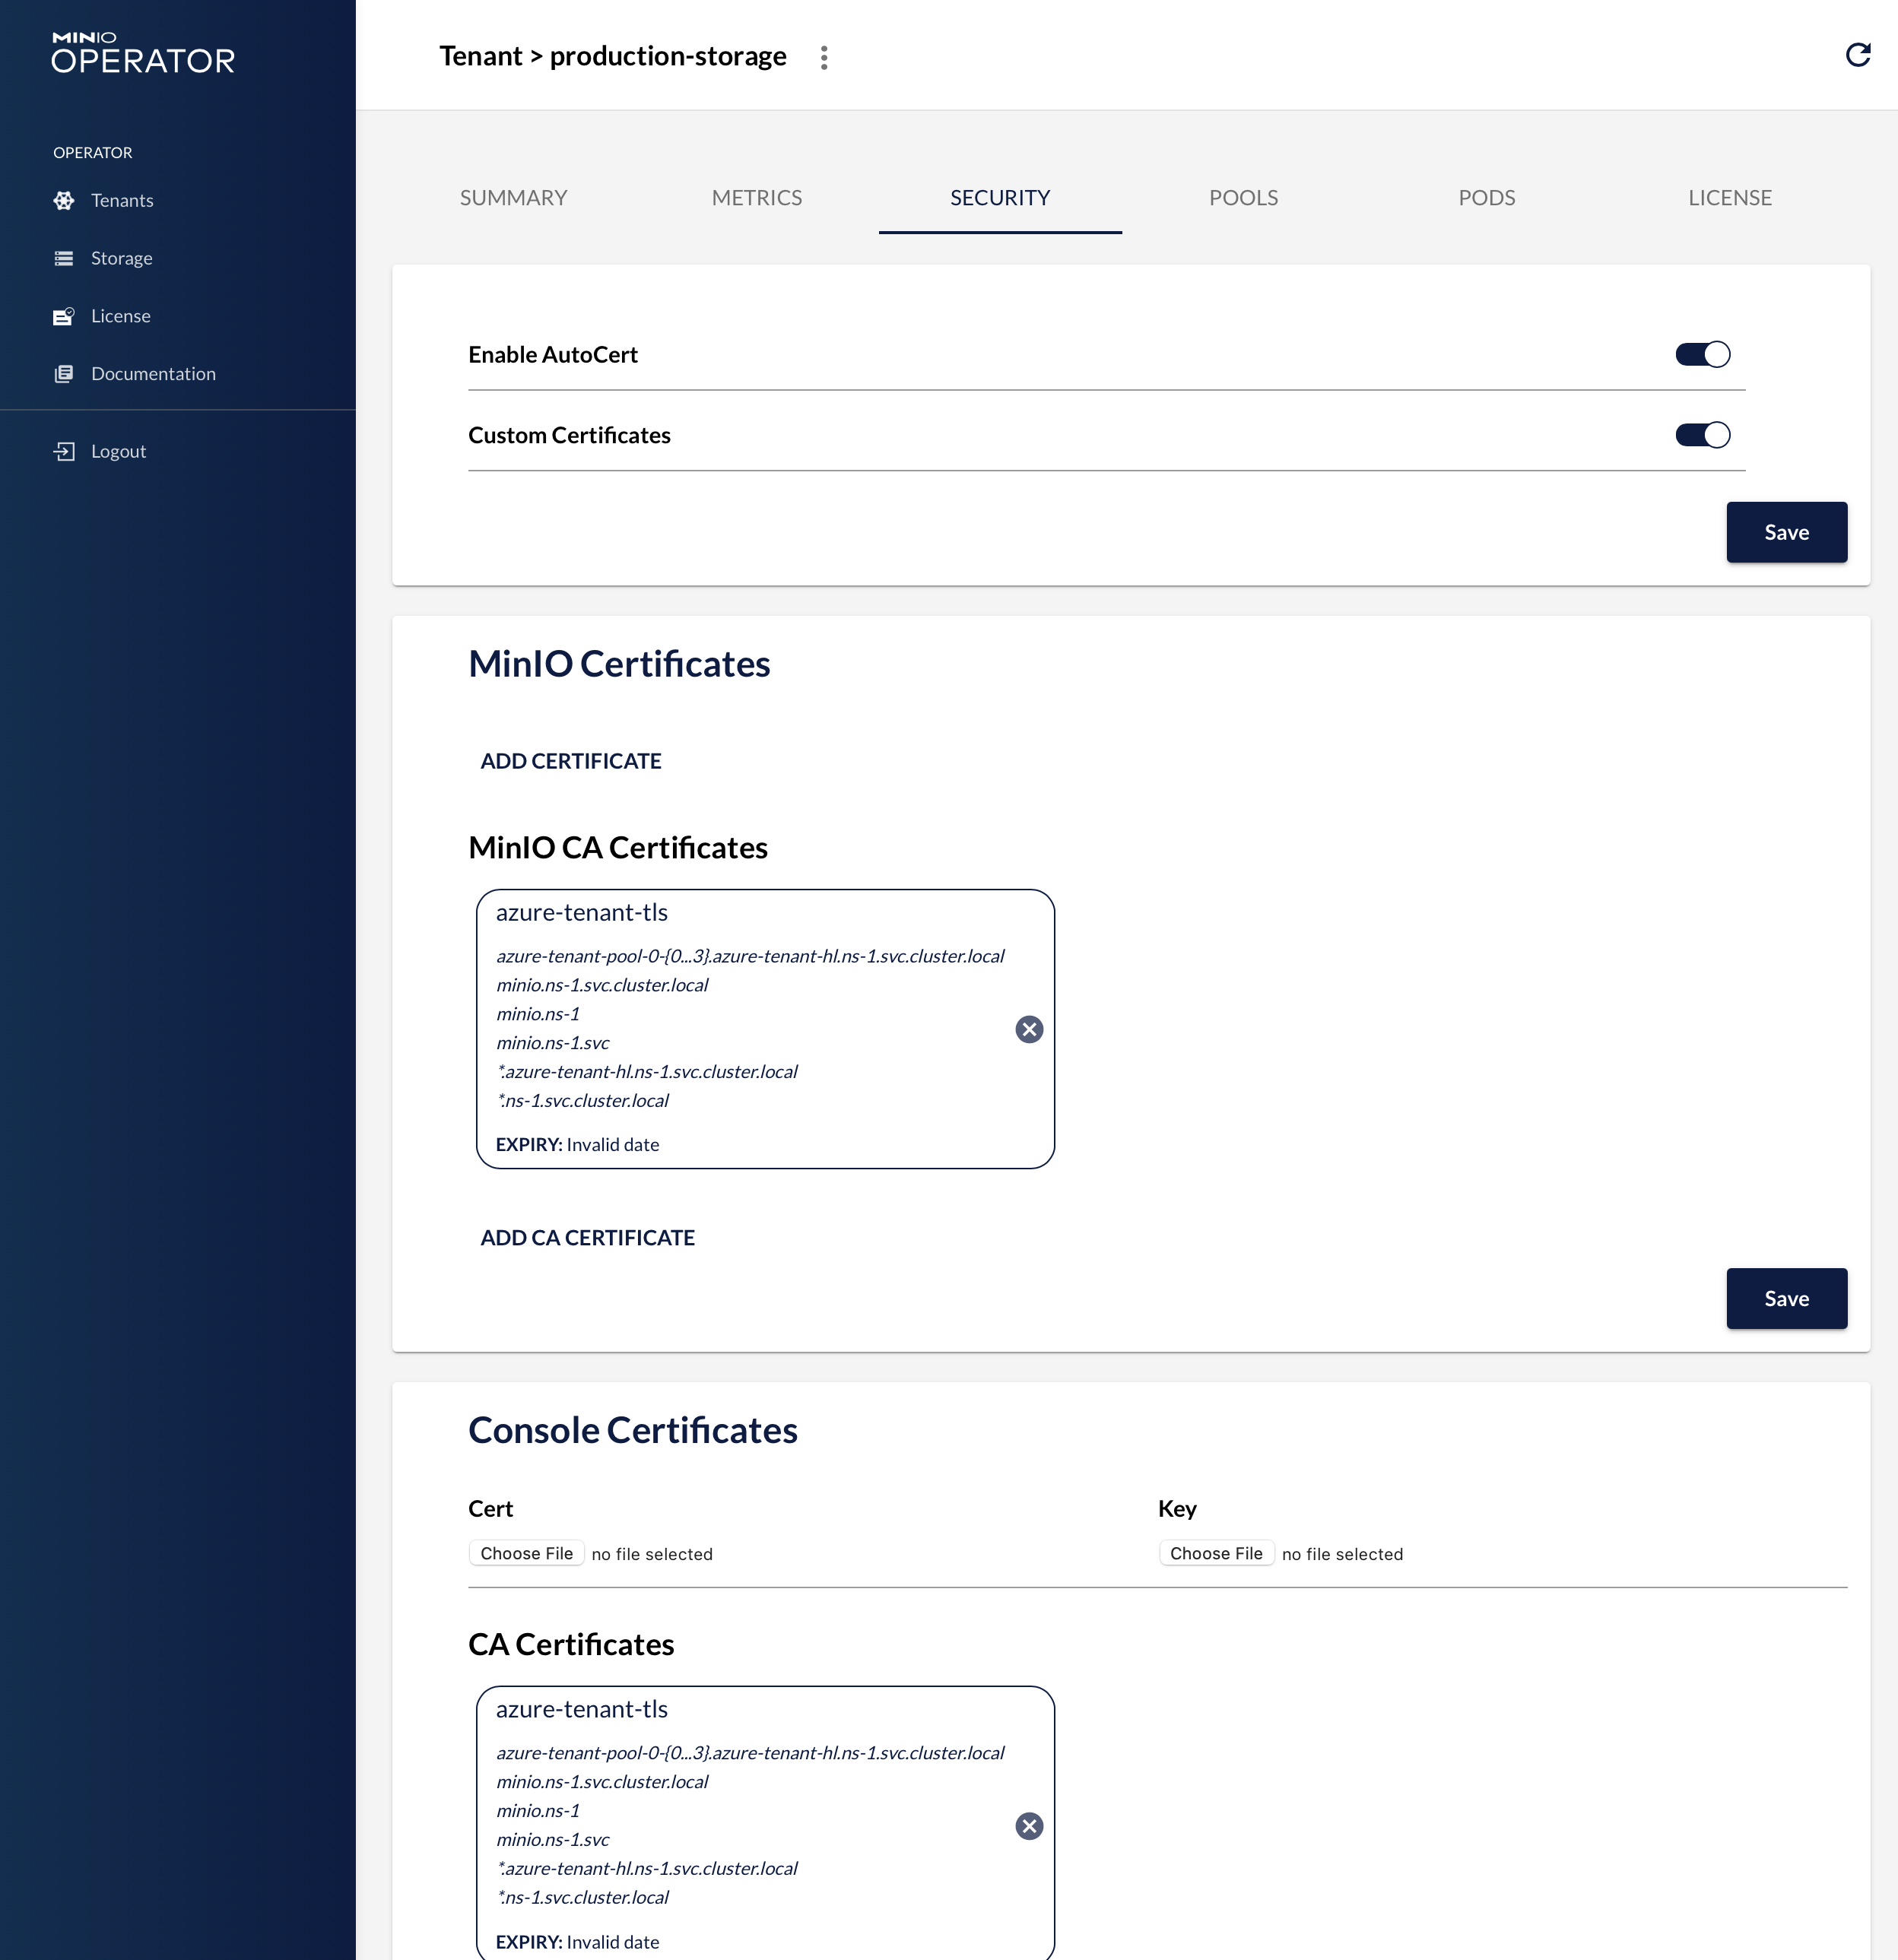1898x1960 pixels.
Task: Open Documentation in the sidebar
Action: coord(152,374)
